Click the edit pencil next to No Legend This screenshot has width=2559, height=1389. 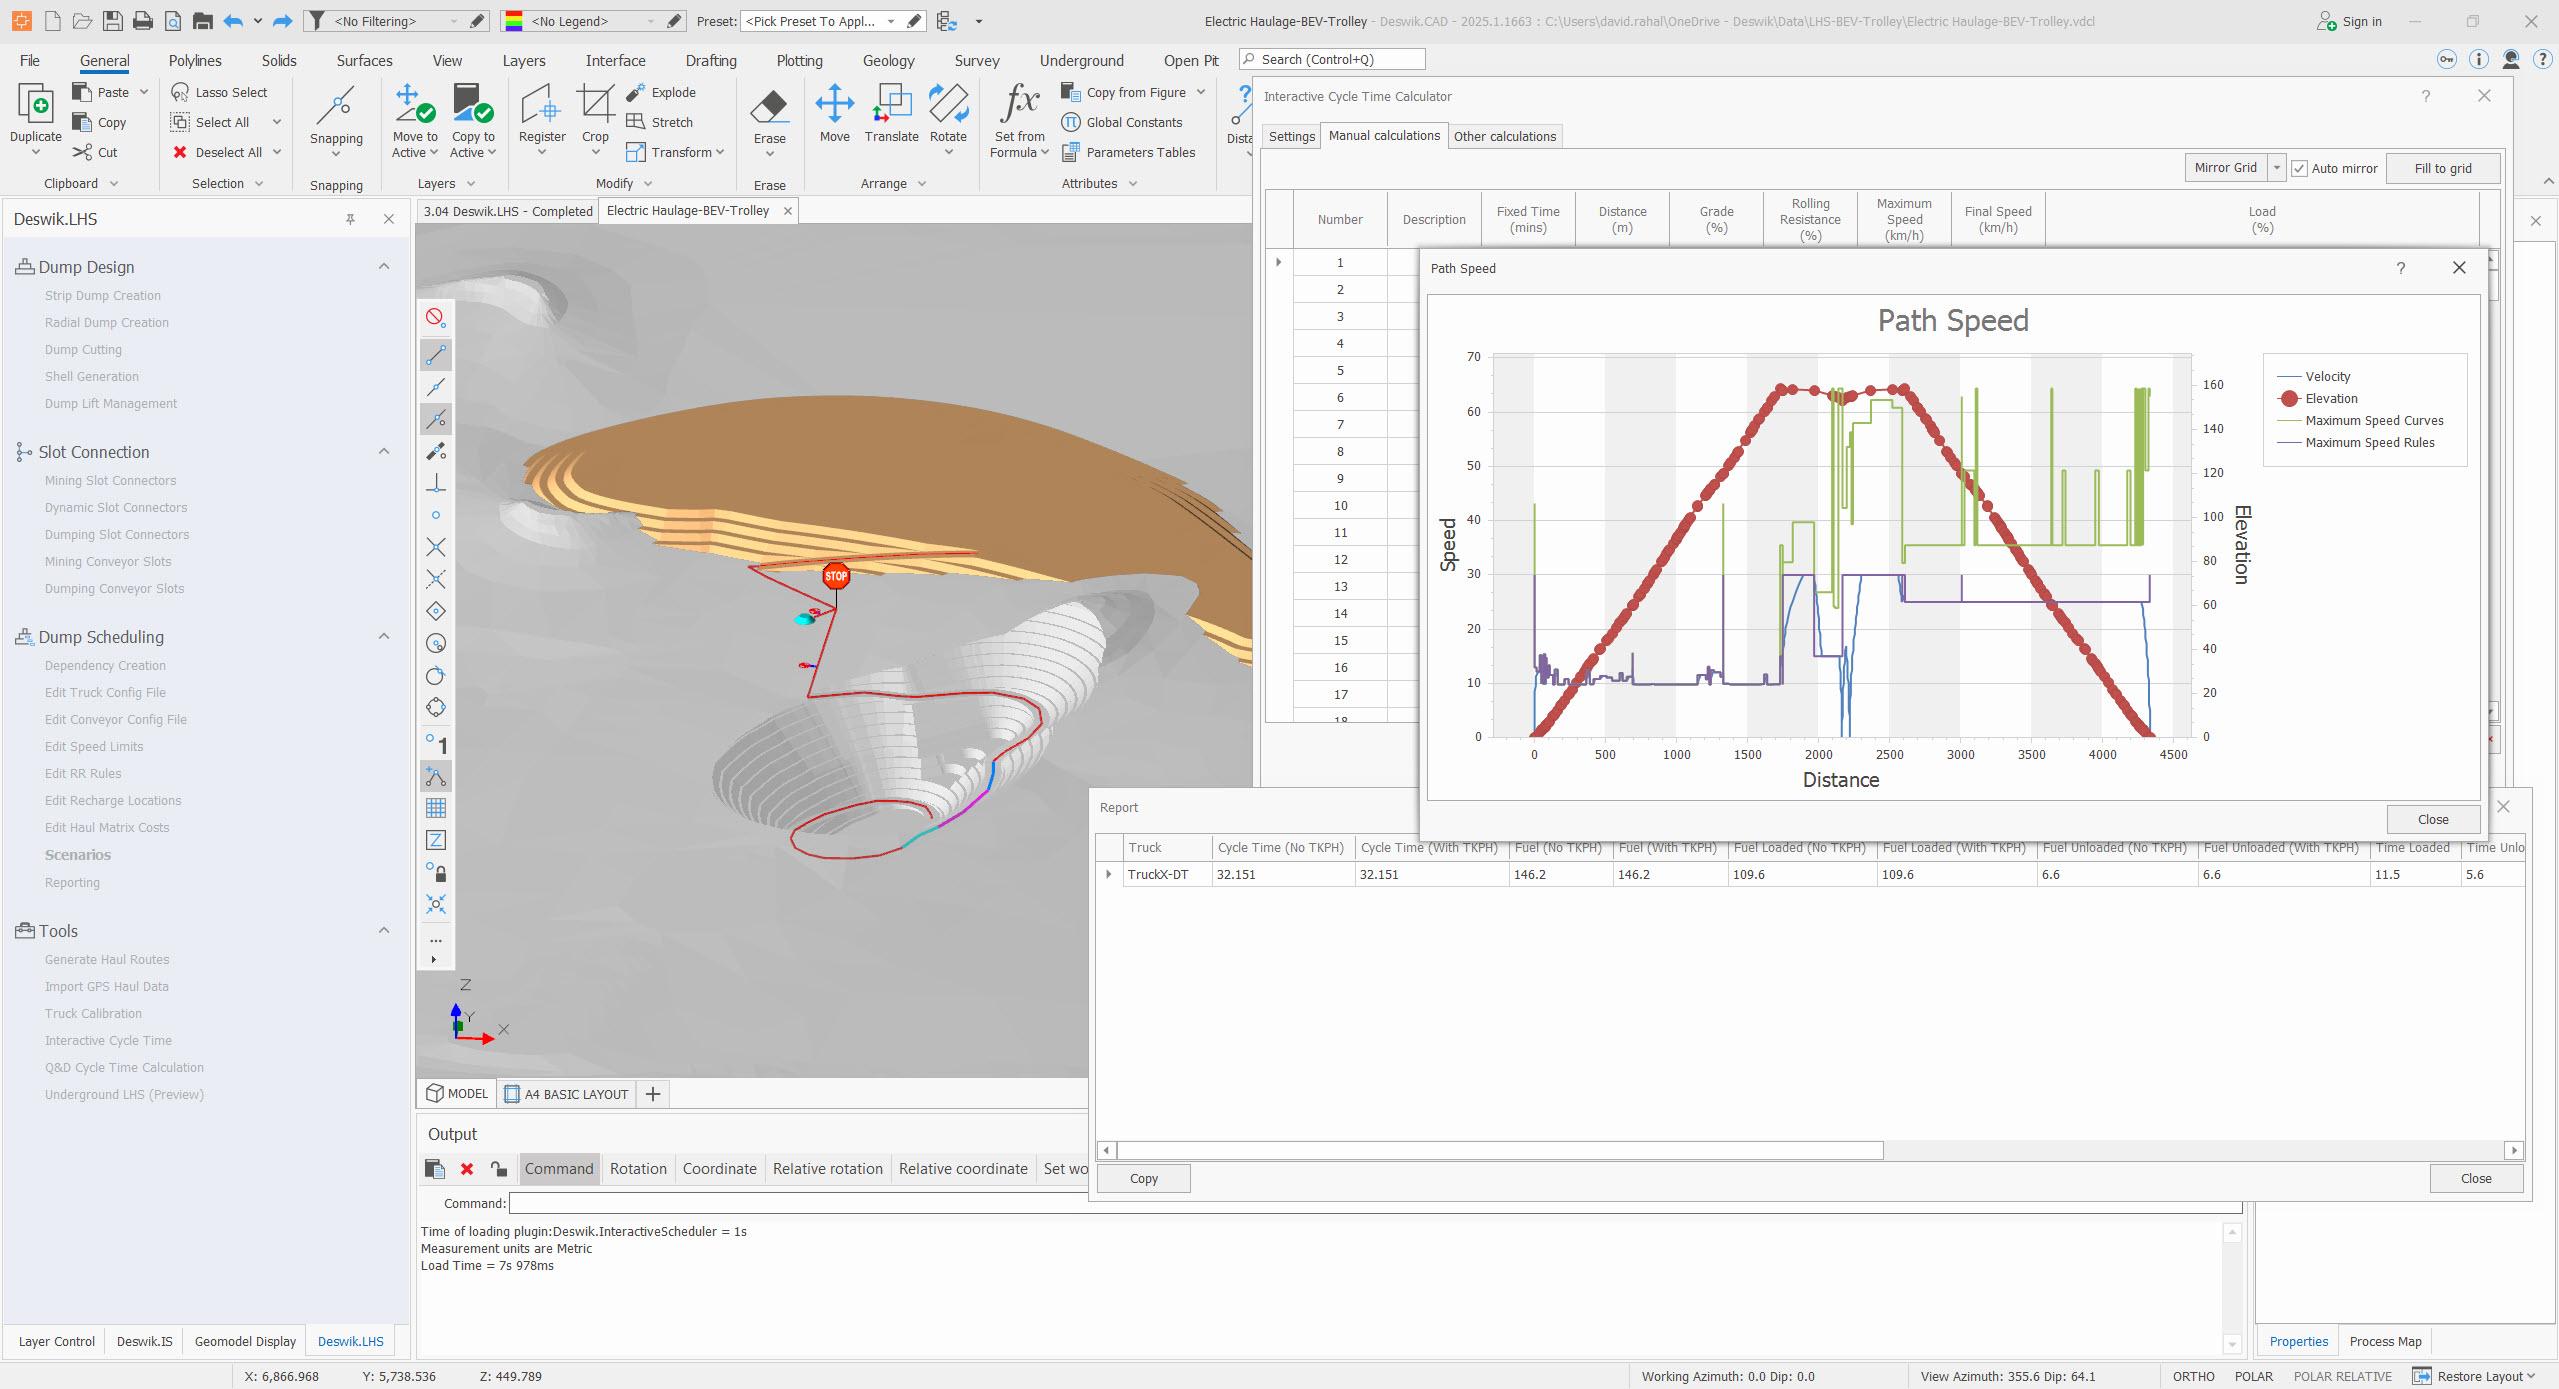[x=674, y=21]
